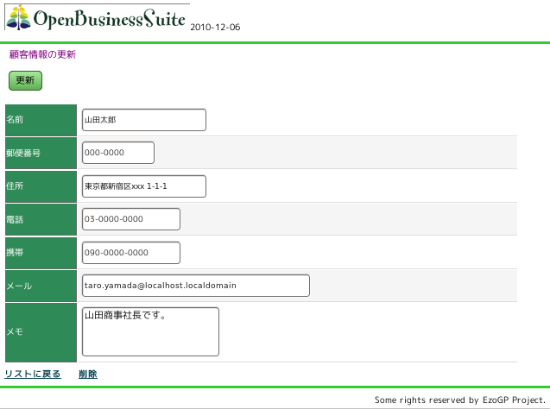Select the 住所 address input field
This screenshot has width=550, height=409.
[x=144, y=186]
